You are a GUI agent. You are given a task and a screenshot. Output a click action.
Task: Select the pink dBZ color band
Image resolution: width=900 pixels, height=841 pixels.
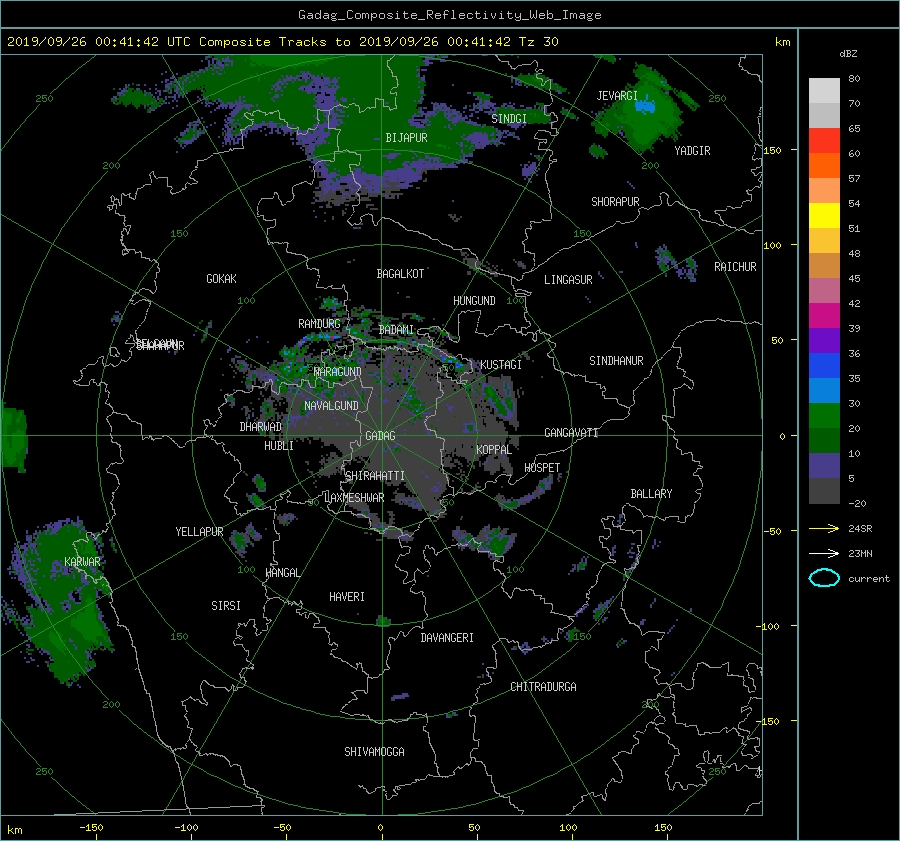tap(824, 291)
